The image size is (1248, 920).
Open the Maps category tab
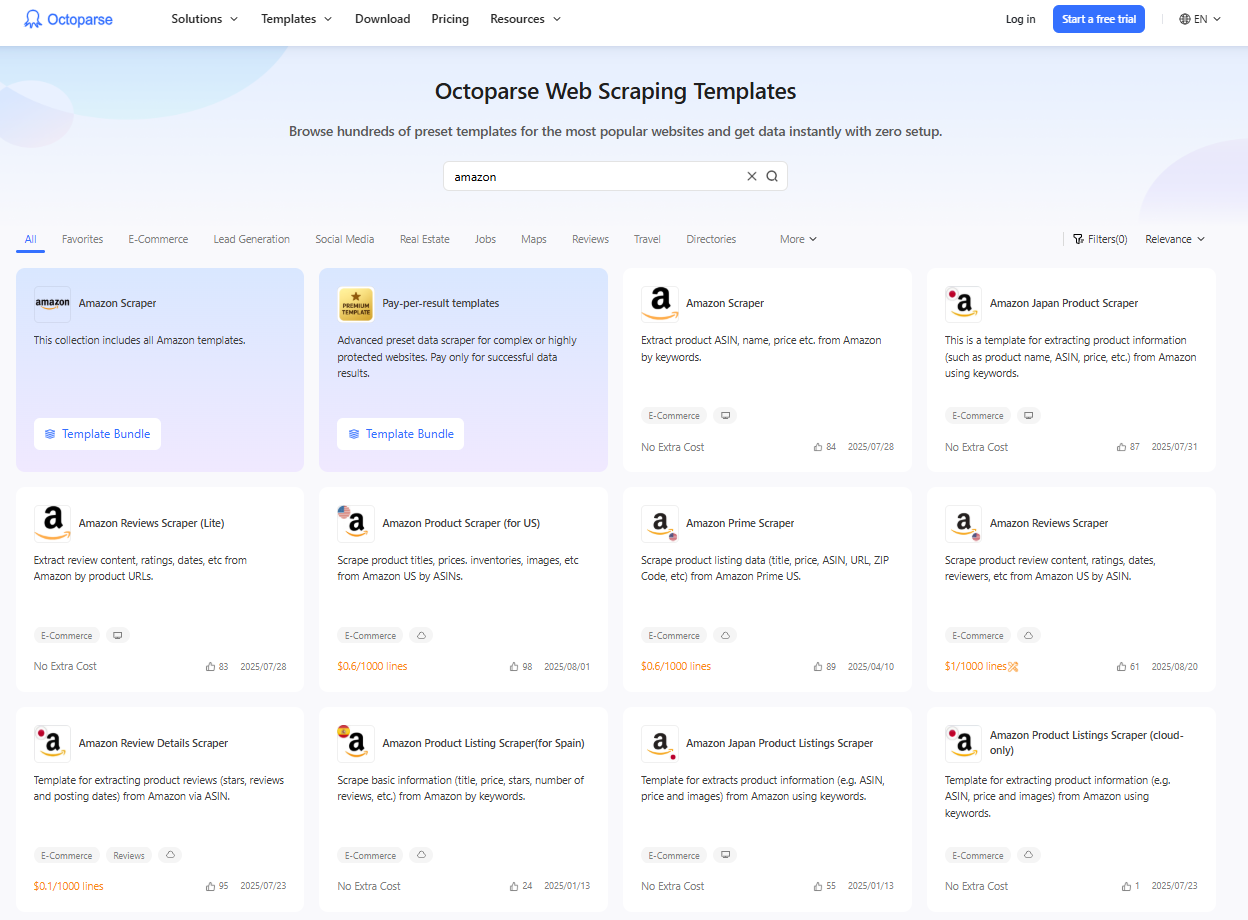coord(534,239)
